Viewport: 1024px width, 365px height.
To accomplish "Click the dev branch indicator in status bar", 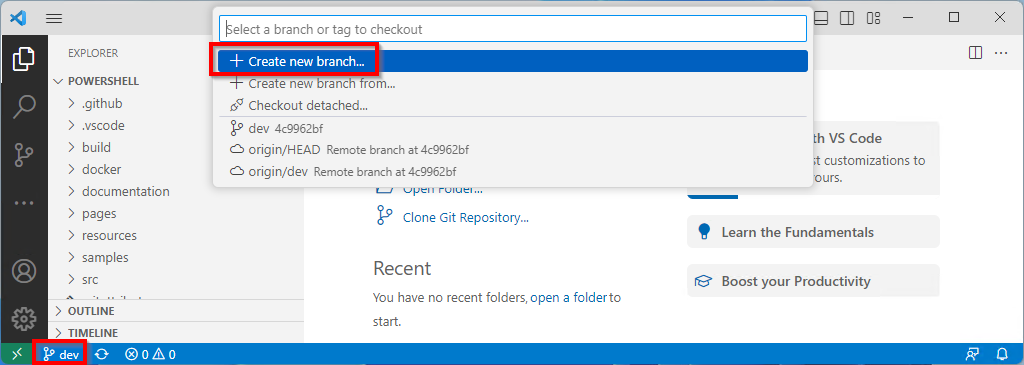I will 61,355.
